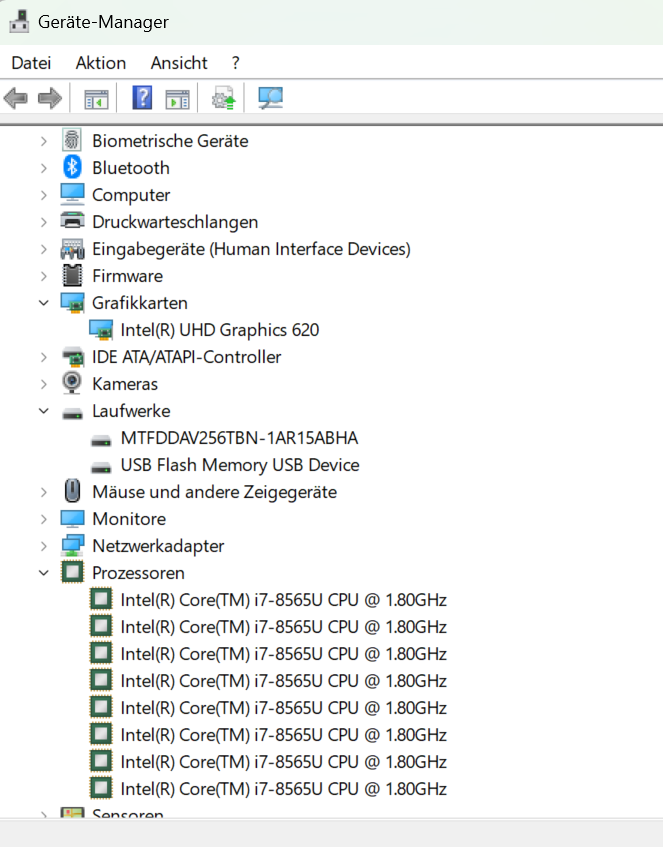Click the Netzwerkadapter network icon
This screenshot has width=663, height=847.
[72, 546]
